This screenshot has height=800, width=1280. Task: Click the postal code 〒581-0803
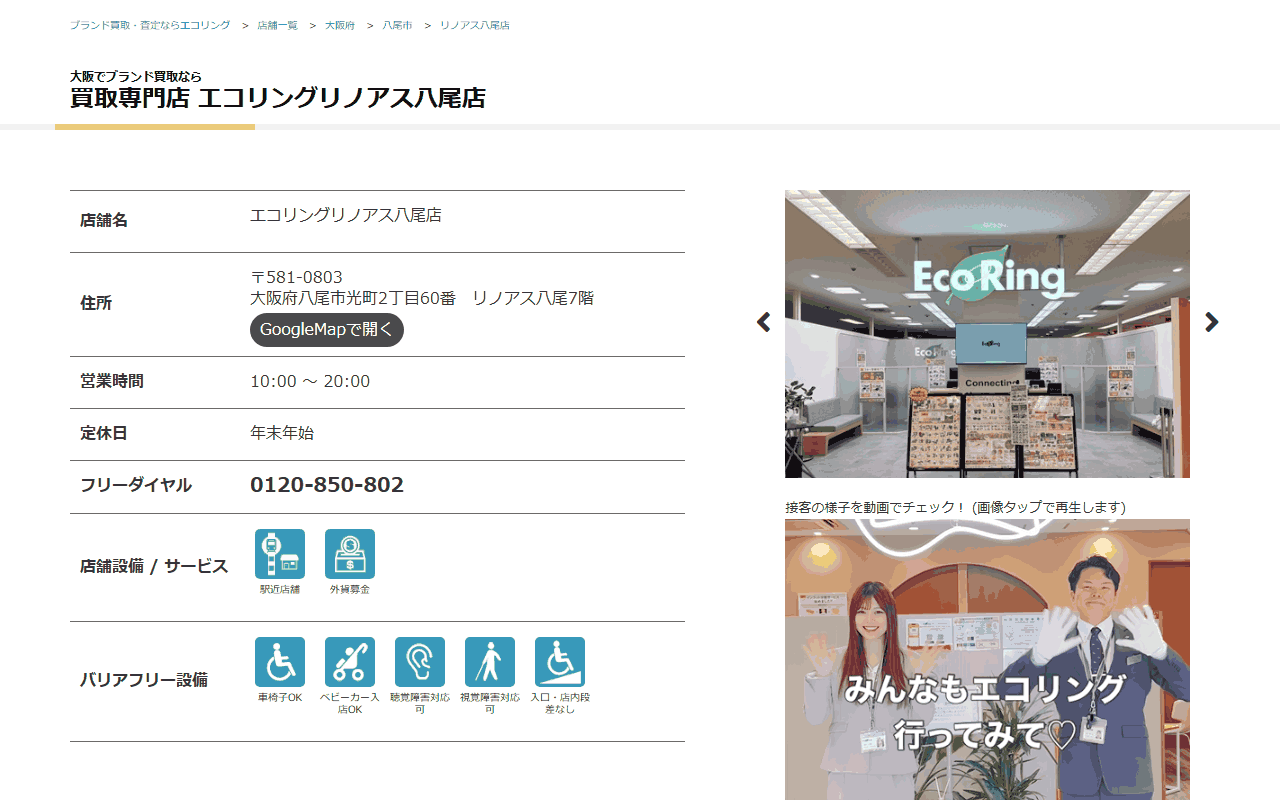click(x=296, y=277)
